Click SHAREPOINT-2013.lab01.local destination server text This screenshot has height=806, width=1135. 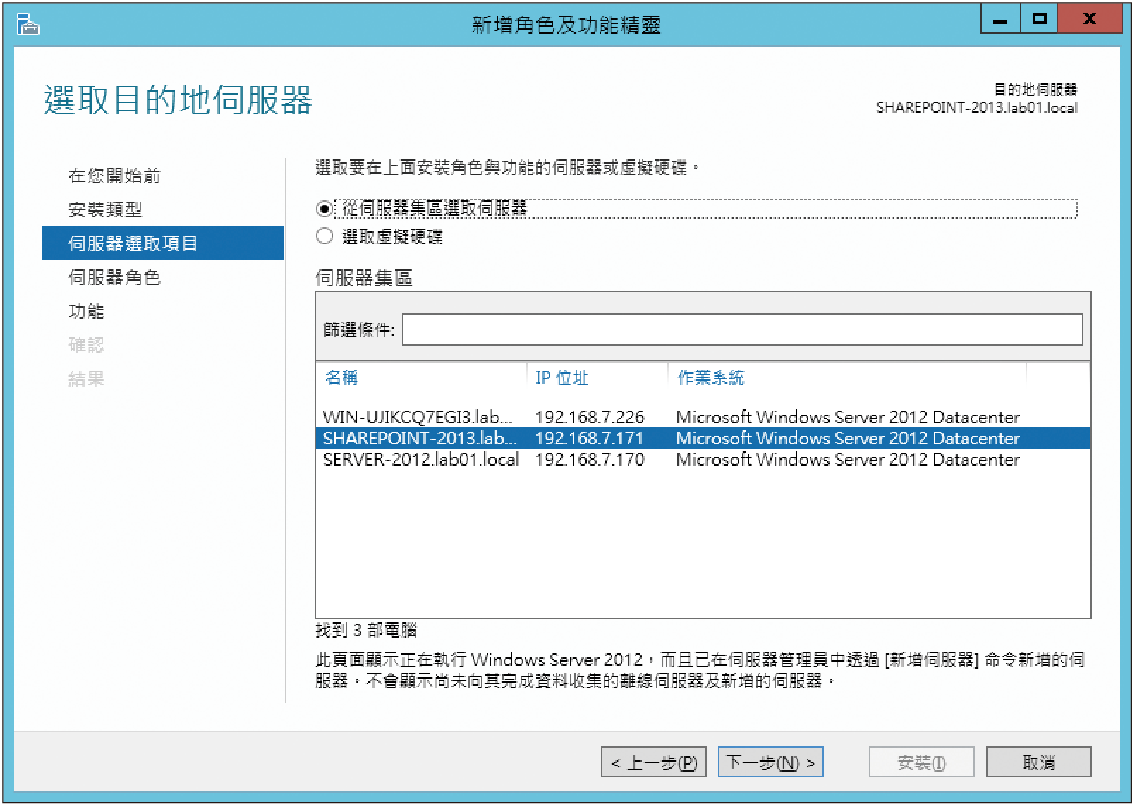976,108
